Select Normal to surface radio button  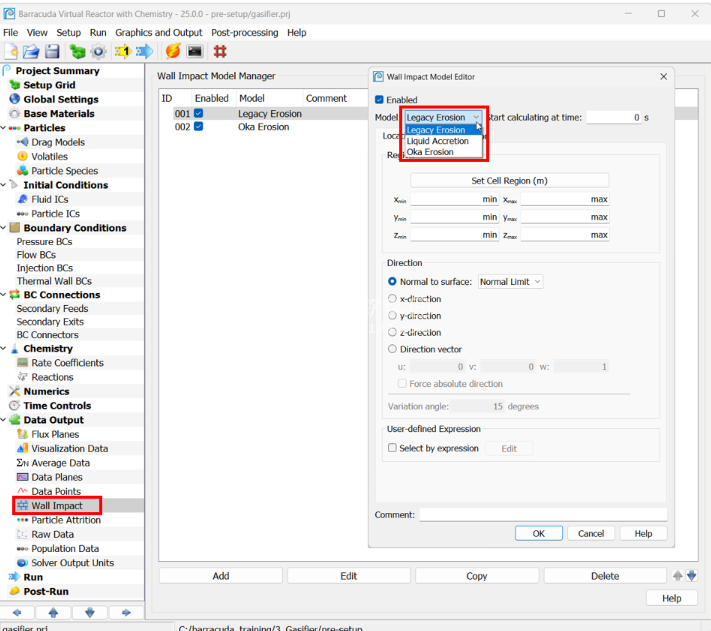[392, 282]
